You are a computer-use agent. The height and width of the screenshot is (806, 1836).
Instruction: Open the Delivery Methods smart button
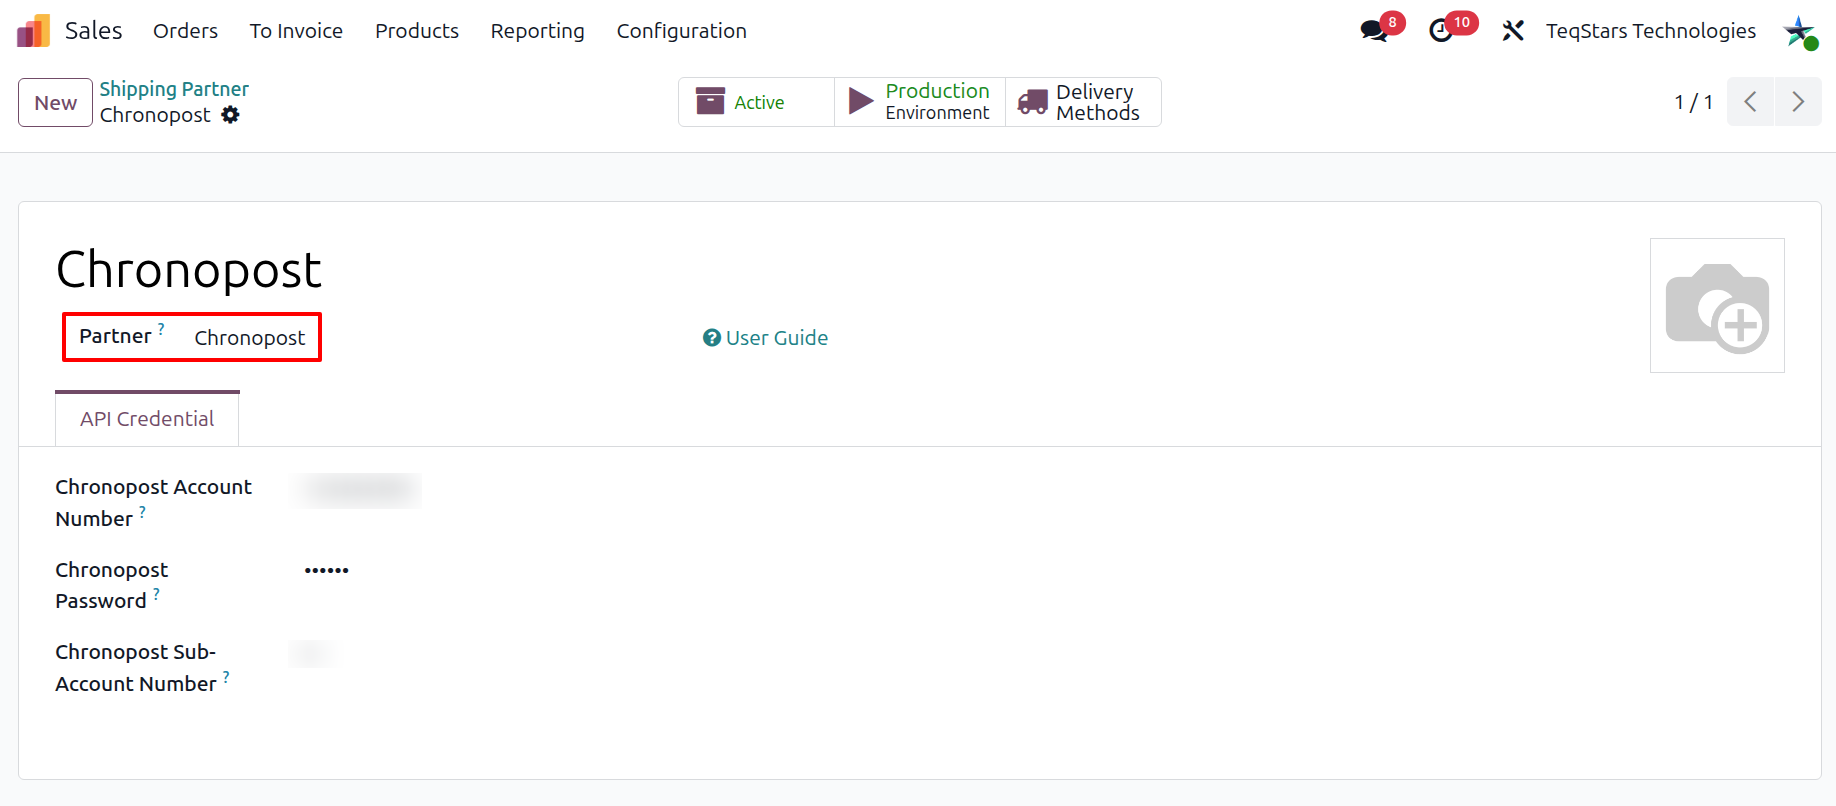[x=1083, y=102]
